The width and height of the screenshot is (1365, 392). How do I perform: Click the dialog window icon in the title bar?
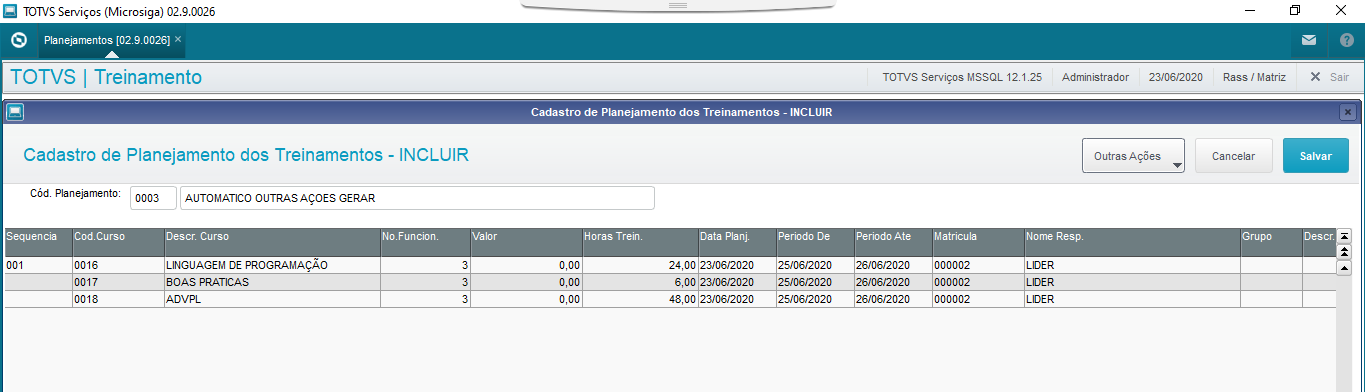(15, 112)
